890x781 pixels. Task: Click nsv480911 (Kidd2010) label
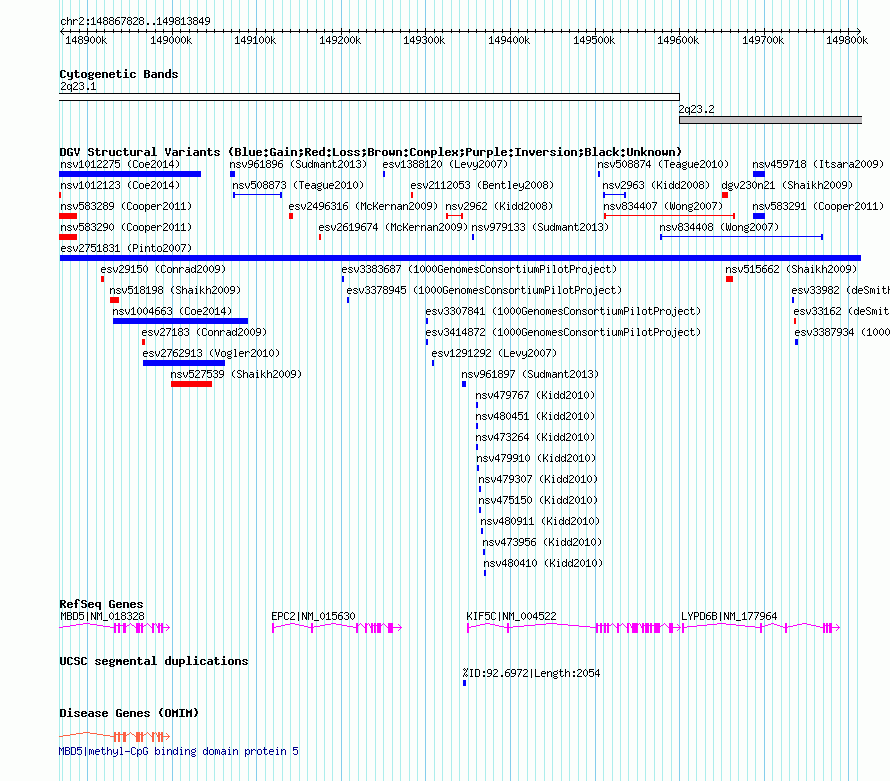[x=540, y=521]
